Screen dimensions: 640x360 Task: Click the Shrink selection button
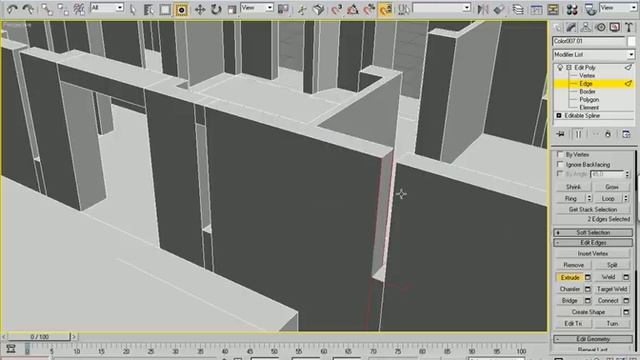pyautogui.click(x=573, y=187)
